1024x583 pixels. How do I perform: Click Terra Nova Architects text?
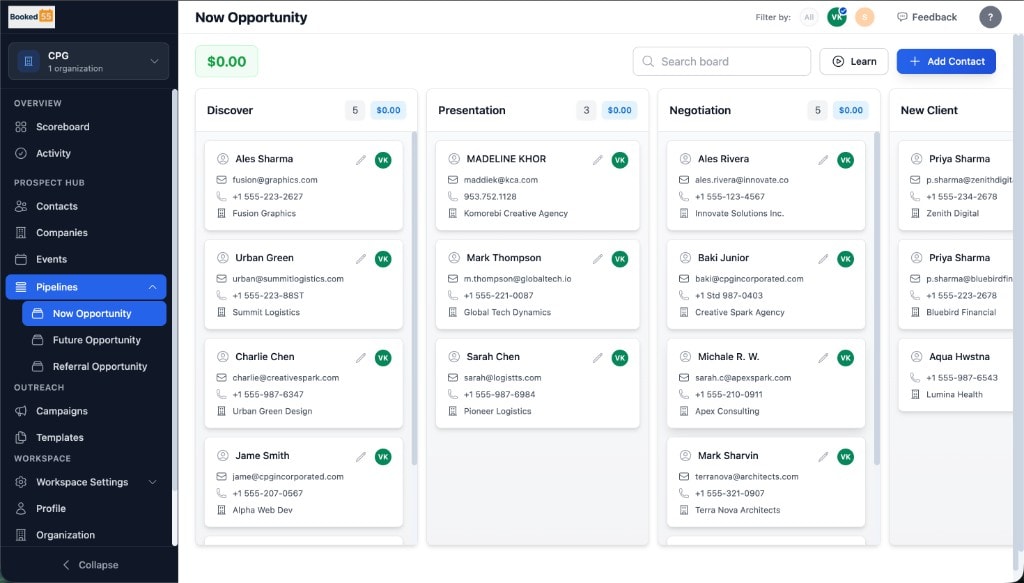click(x=737, y=510)
